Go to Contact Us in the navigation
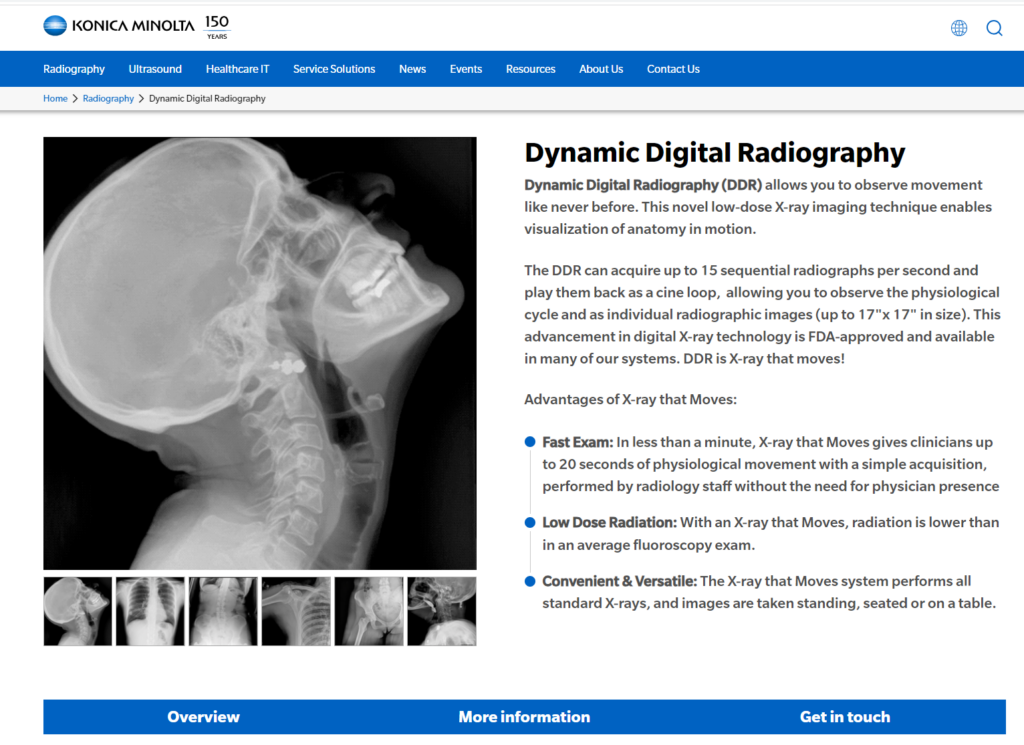Image resolution: width=1024 pixels, height=745 pixels. point(673,69)
